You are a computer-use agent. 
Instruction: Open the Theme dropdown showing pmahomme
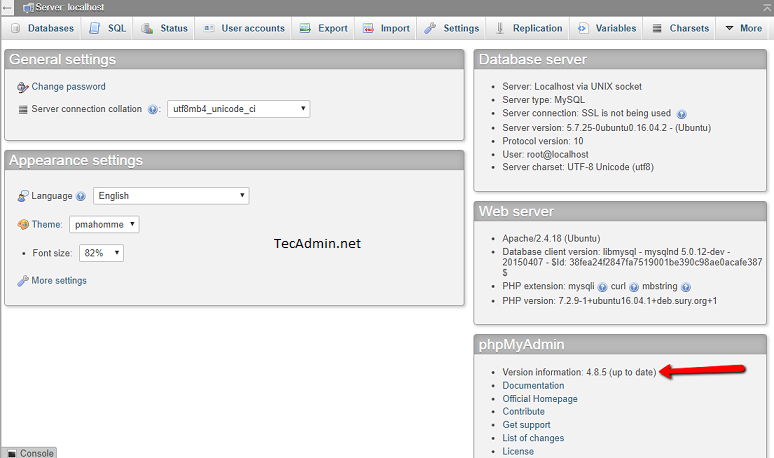[104, 225]
